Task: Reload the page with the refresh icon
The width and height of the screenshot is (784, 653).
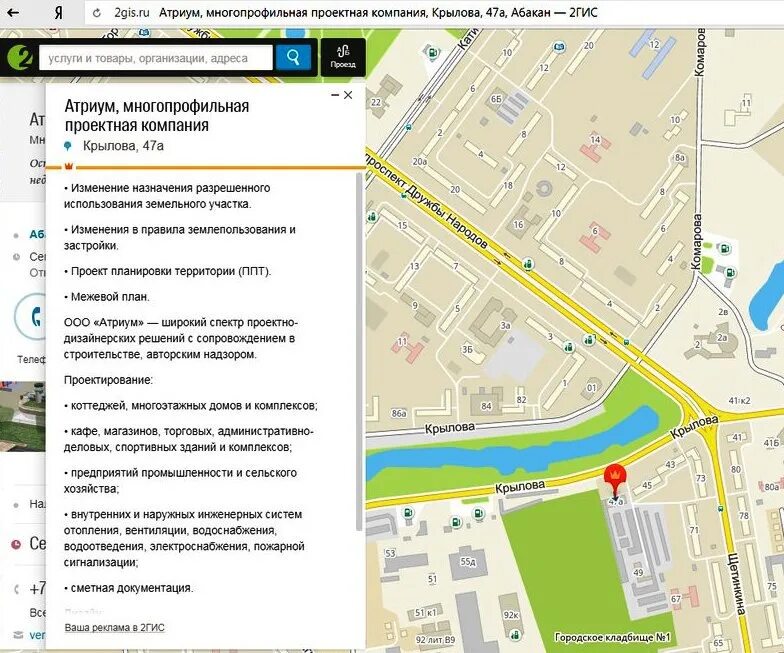Action: [x=97, y=12]
